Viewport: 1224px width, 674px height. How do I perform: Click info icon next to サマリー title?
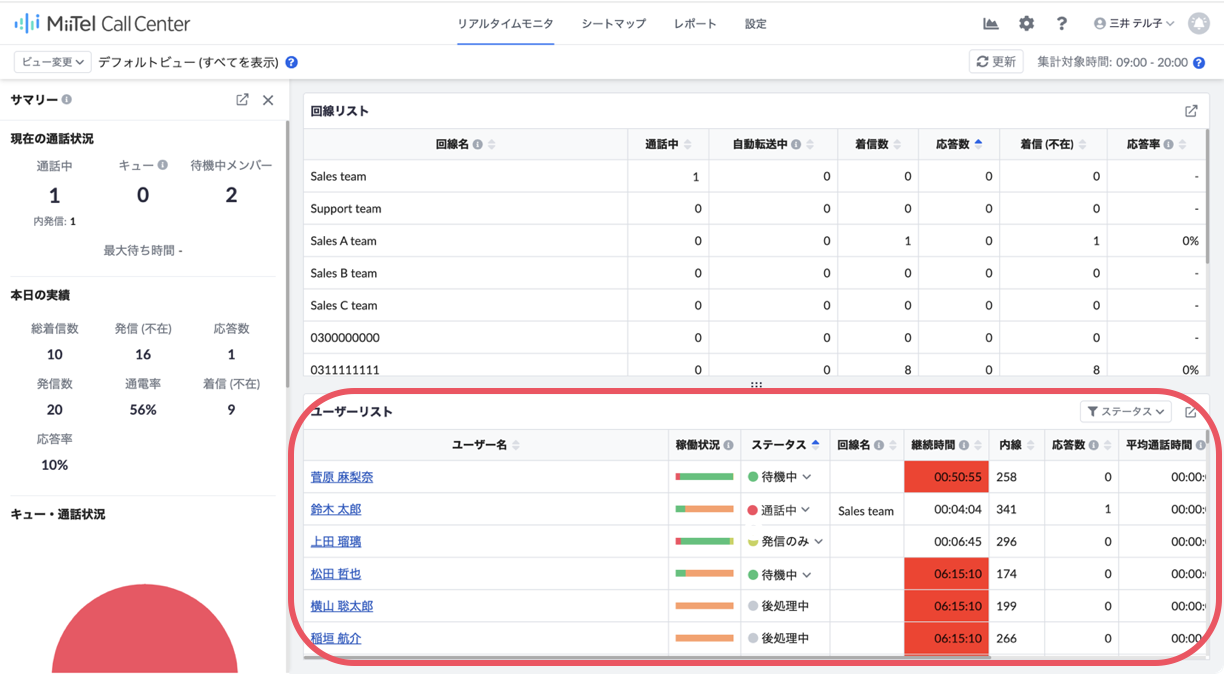coord(67,100)
